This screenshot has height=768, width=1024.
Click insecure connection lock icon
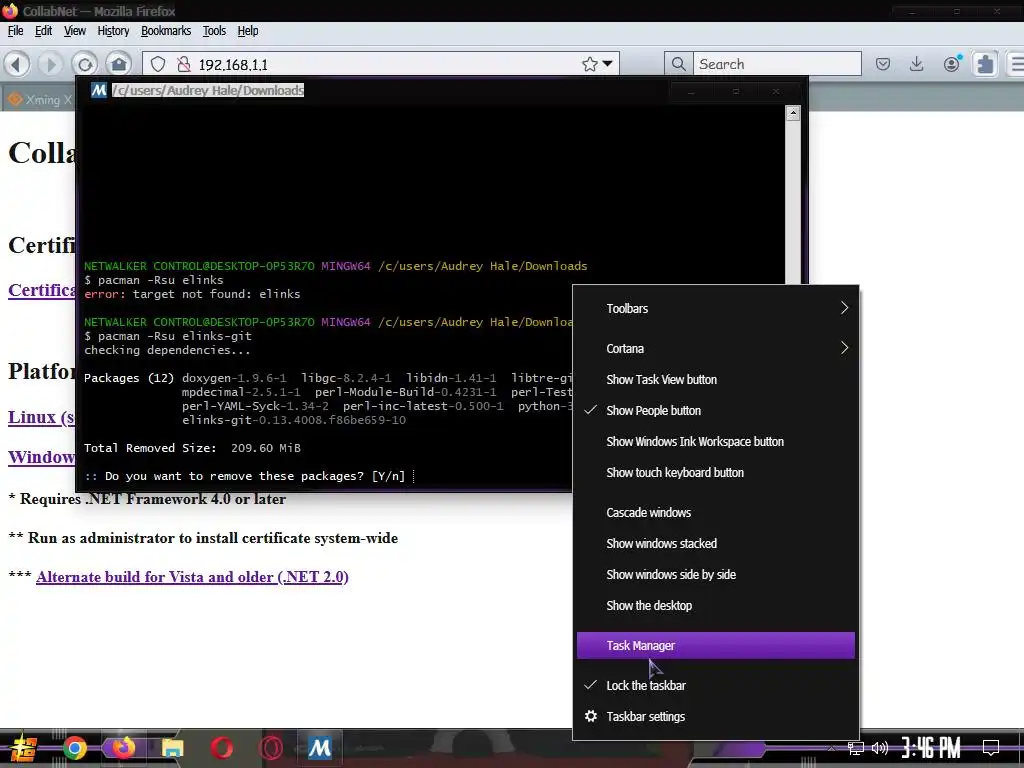point(184,64)
